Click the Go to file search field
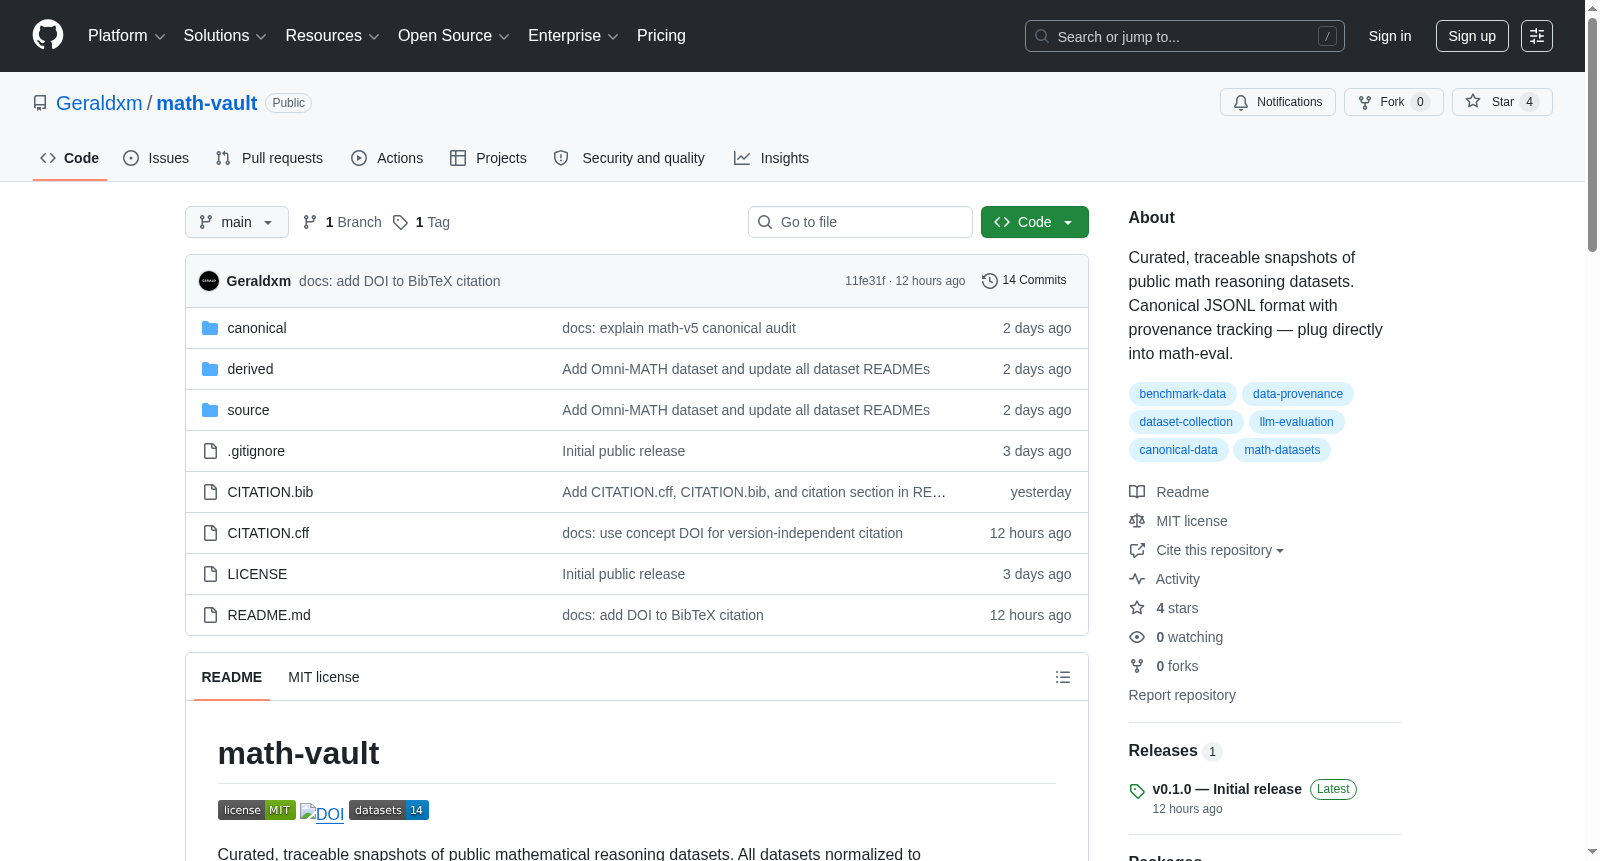This screenshot has height=861, width=1600. click(x=860, y=222)
